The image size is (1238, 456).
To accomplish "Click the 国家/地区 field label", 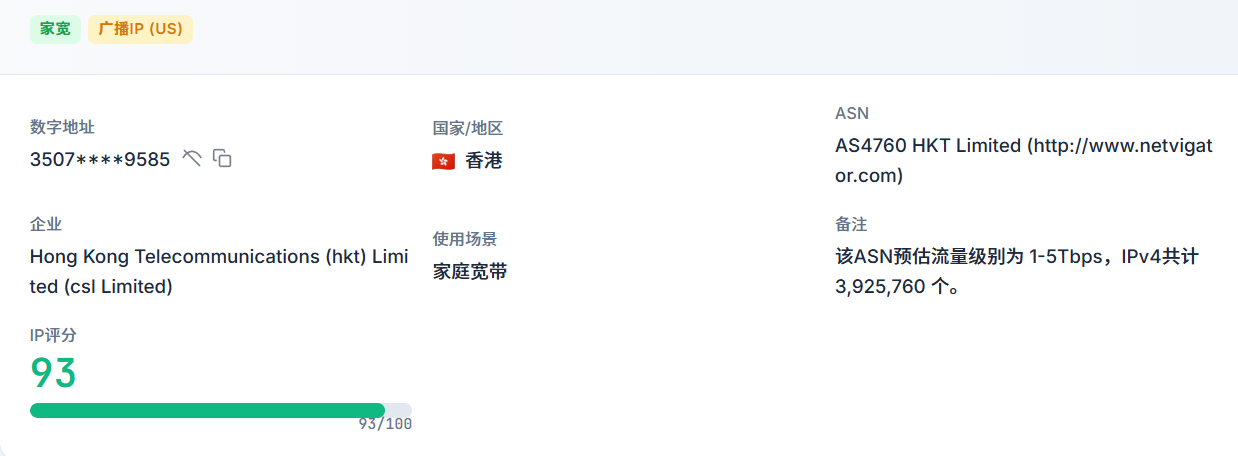I will [467, 128].
